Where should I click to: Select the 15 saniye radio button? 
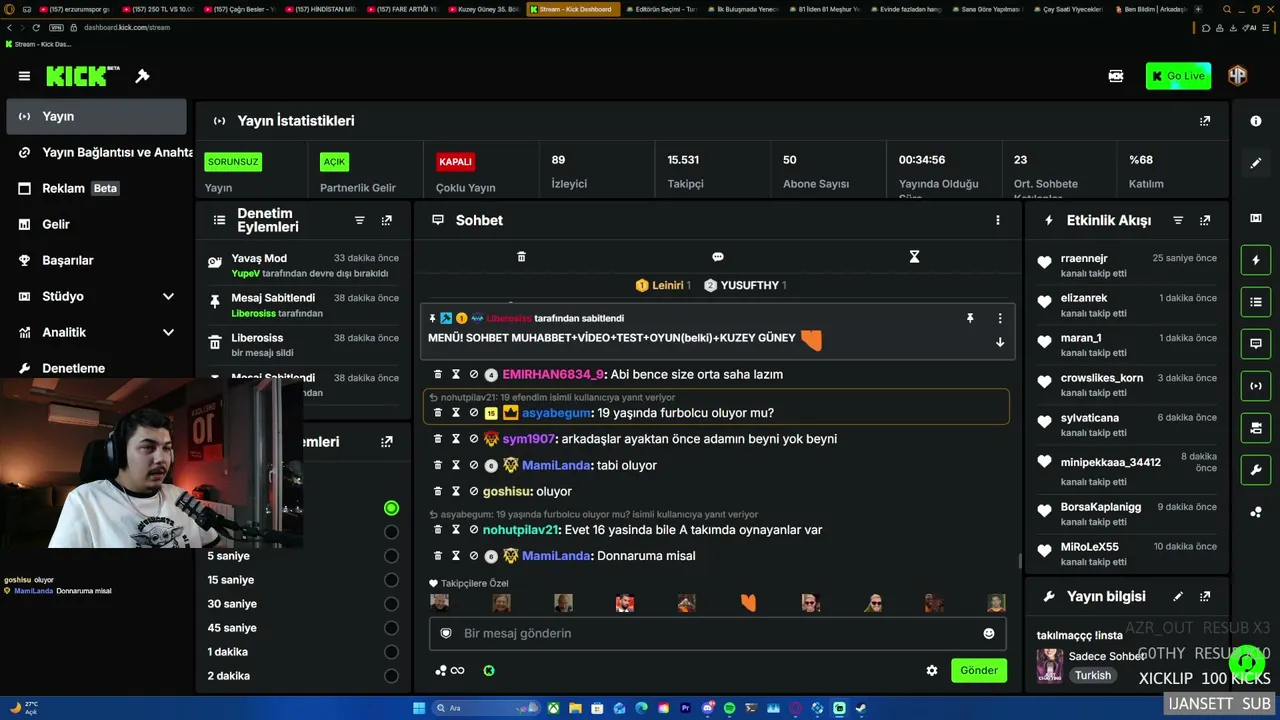tap(391, 580)
